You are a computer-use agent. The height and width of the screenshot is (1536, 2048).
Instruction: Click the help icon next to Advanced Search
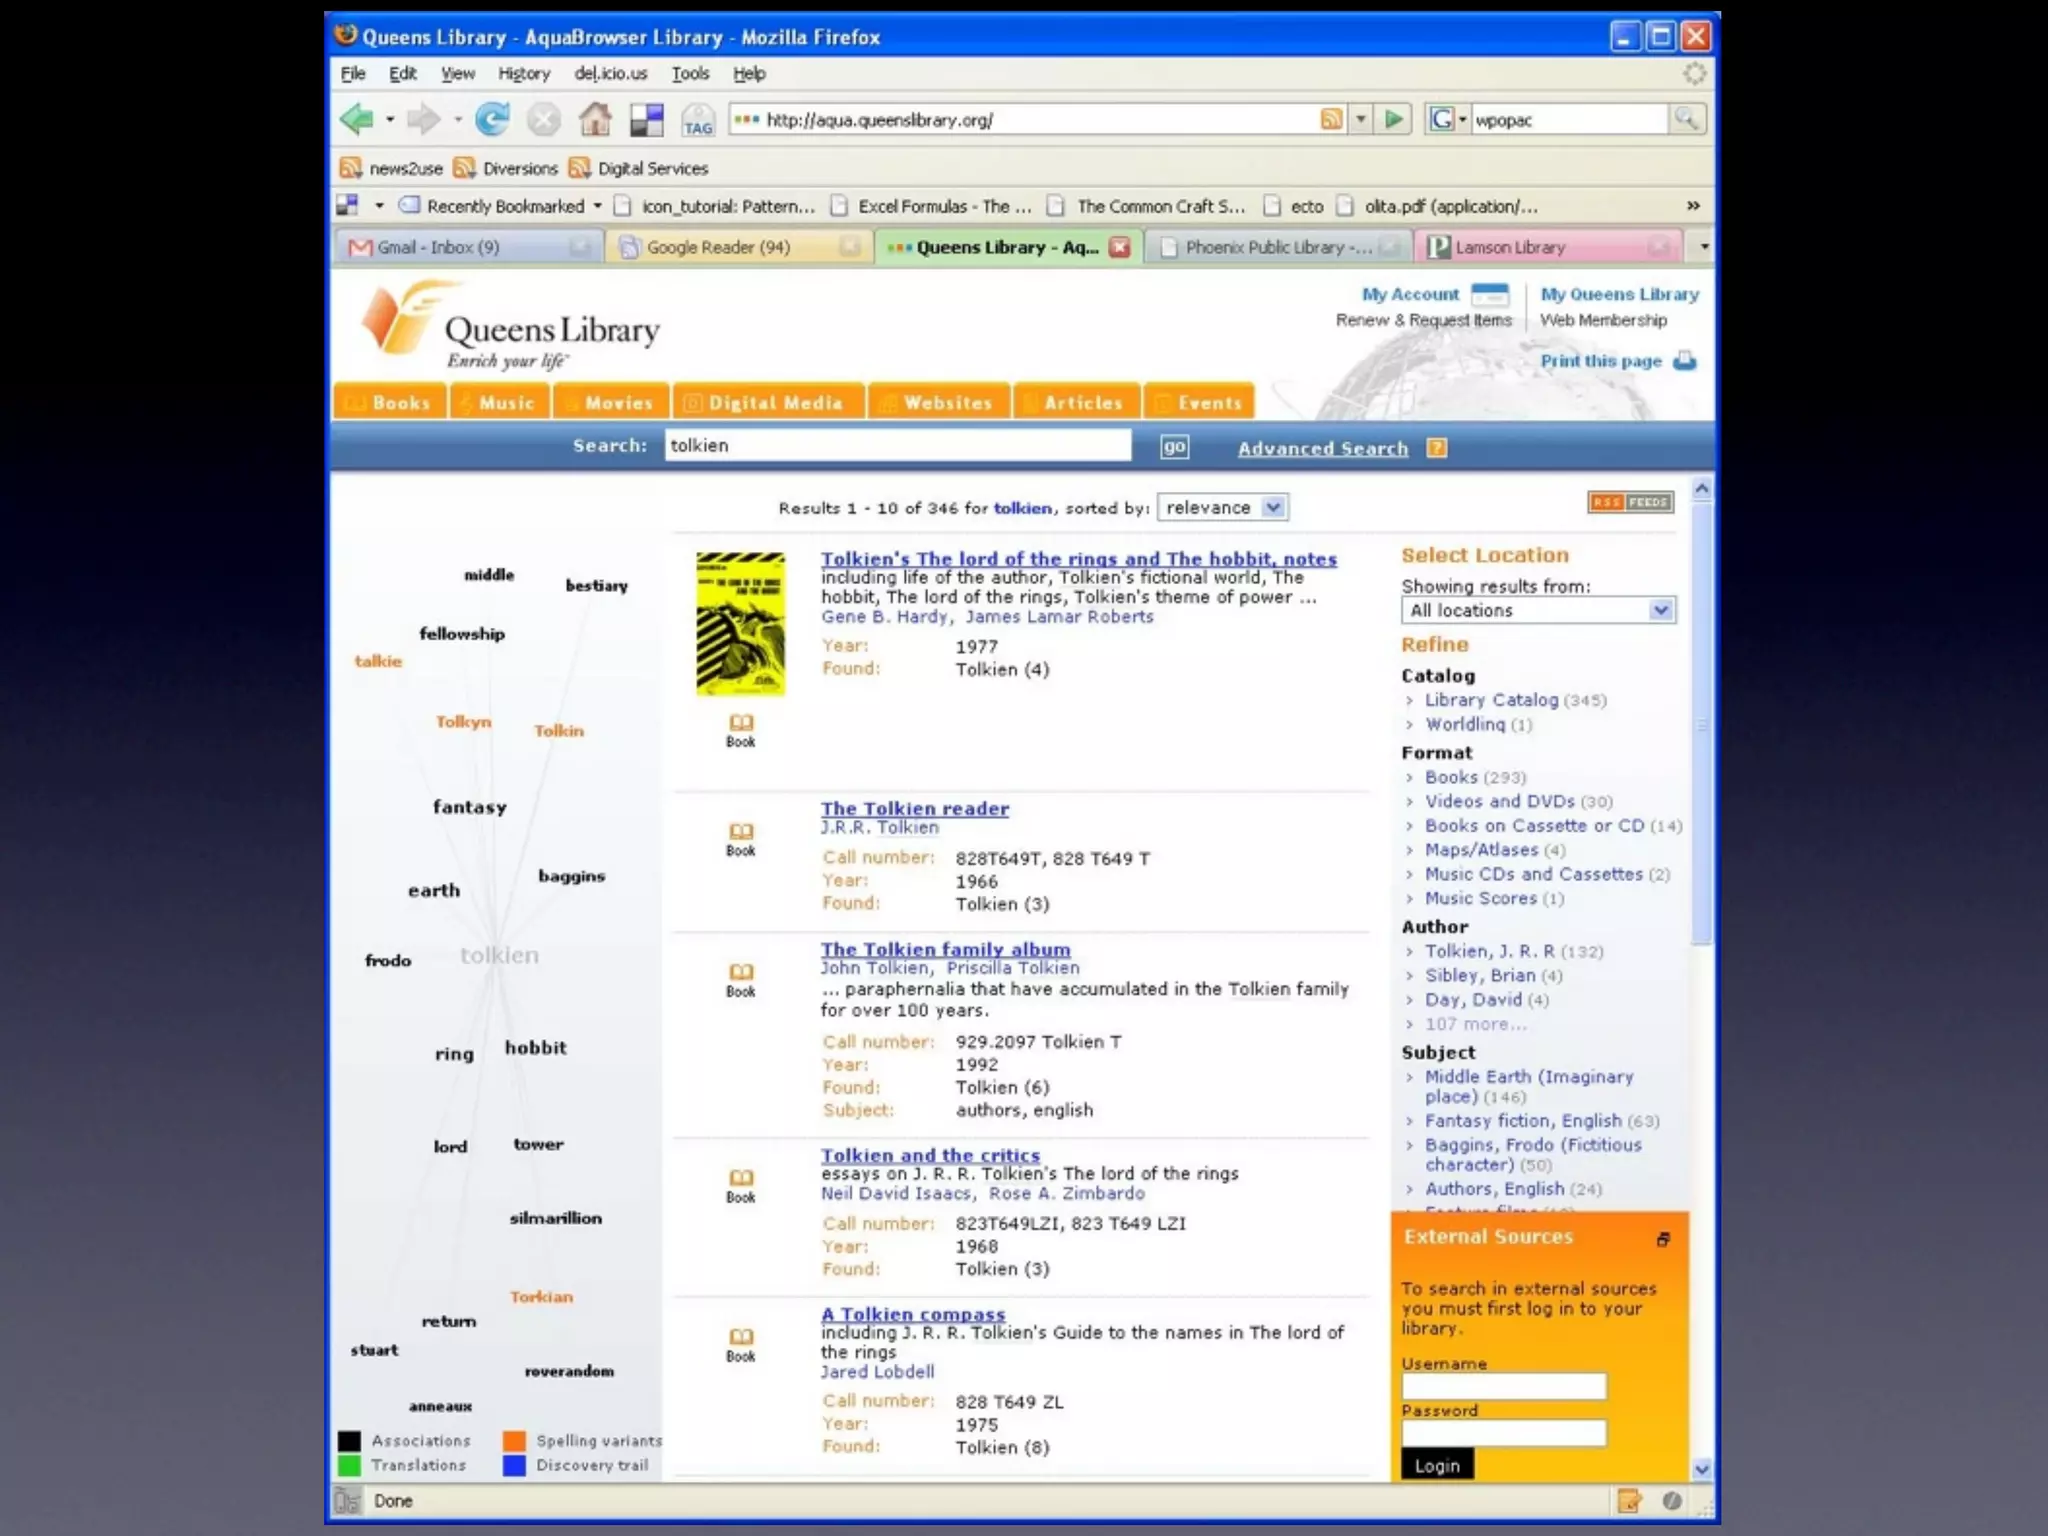[x=1437, y=448]
